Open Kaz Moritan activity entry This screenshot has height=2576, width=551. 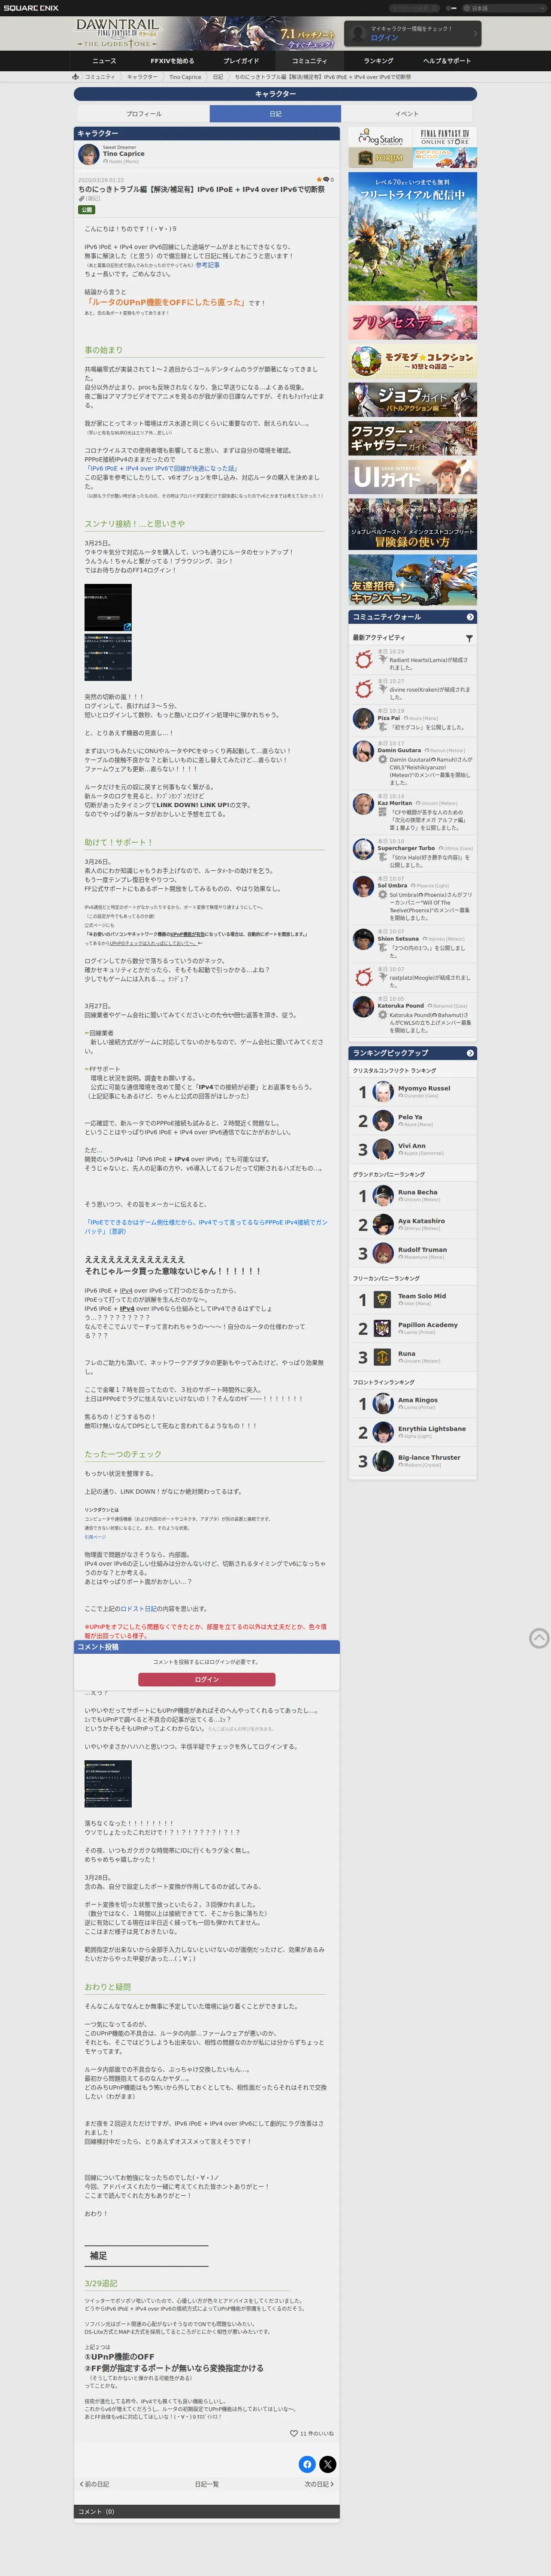412,813
